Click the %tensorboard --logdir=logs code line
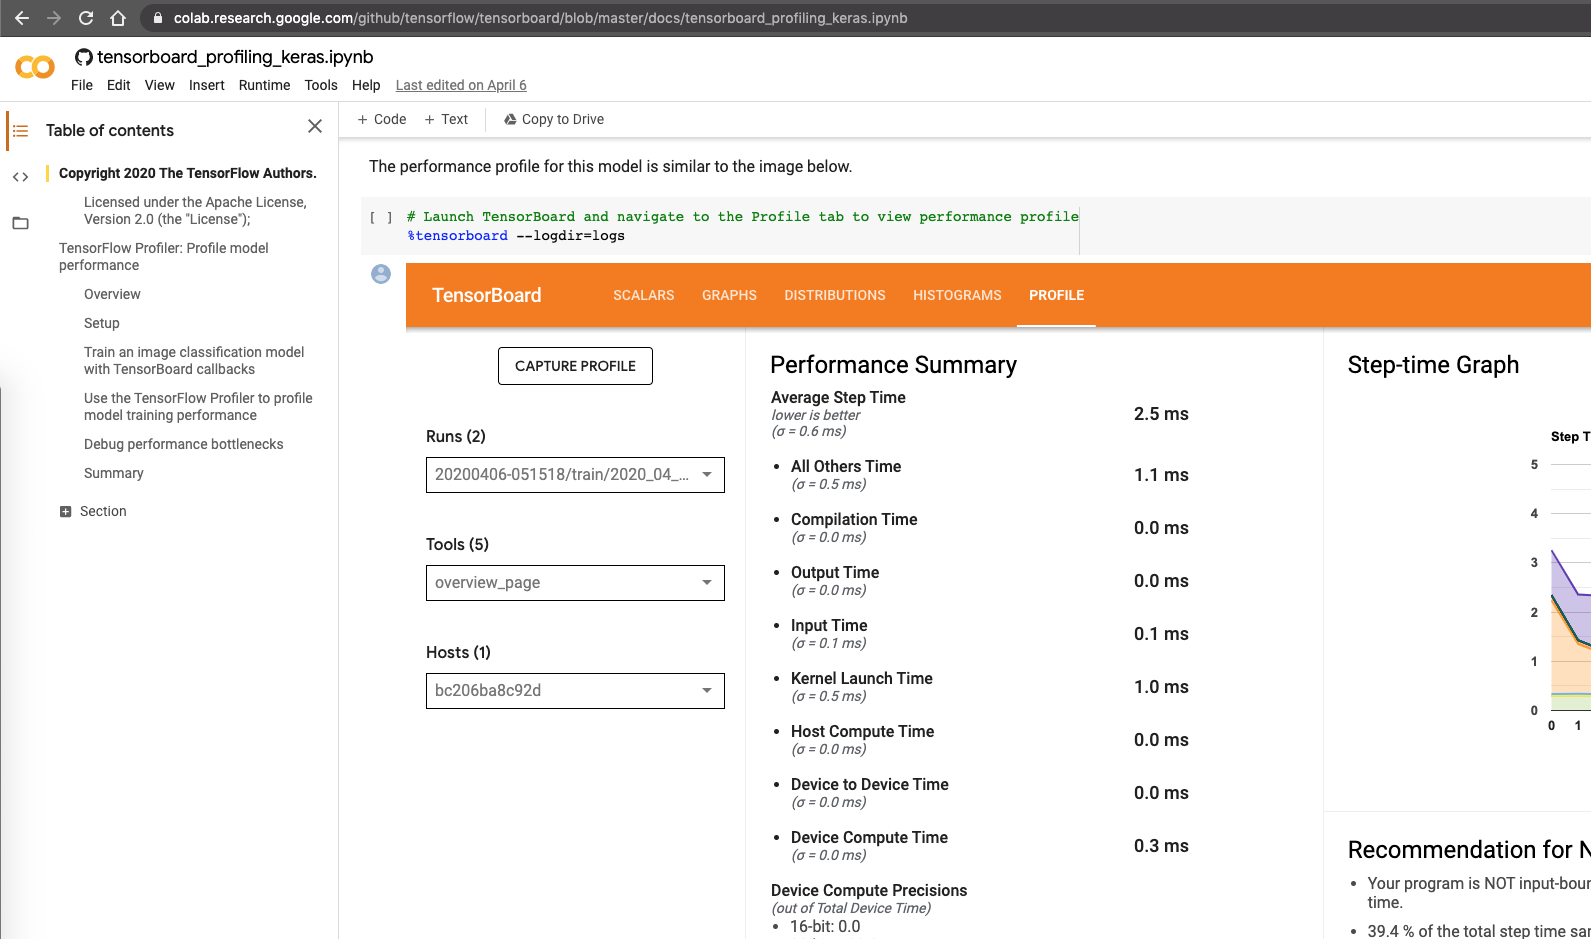 coord(516,236)
